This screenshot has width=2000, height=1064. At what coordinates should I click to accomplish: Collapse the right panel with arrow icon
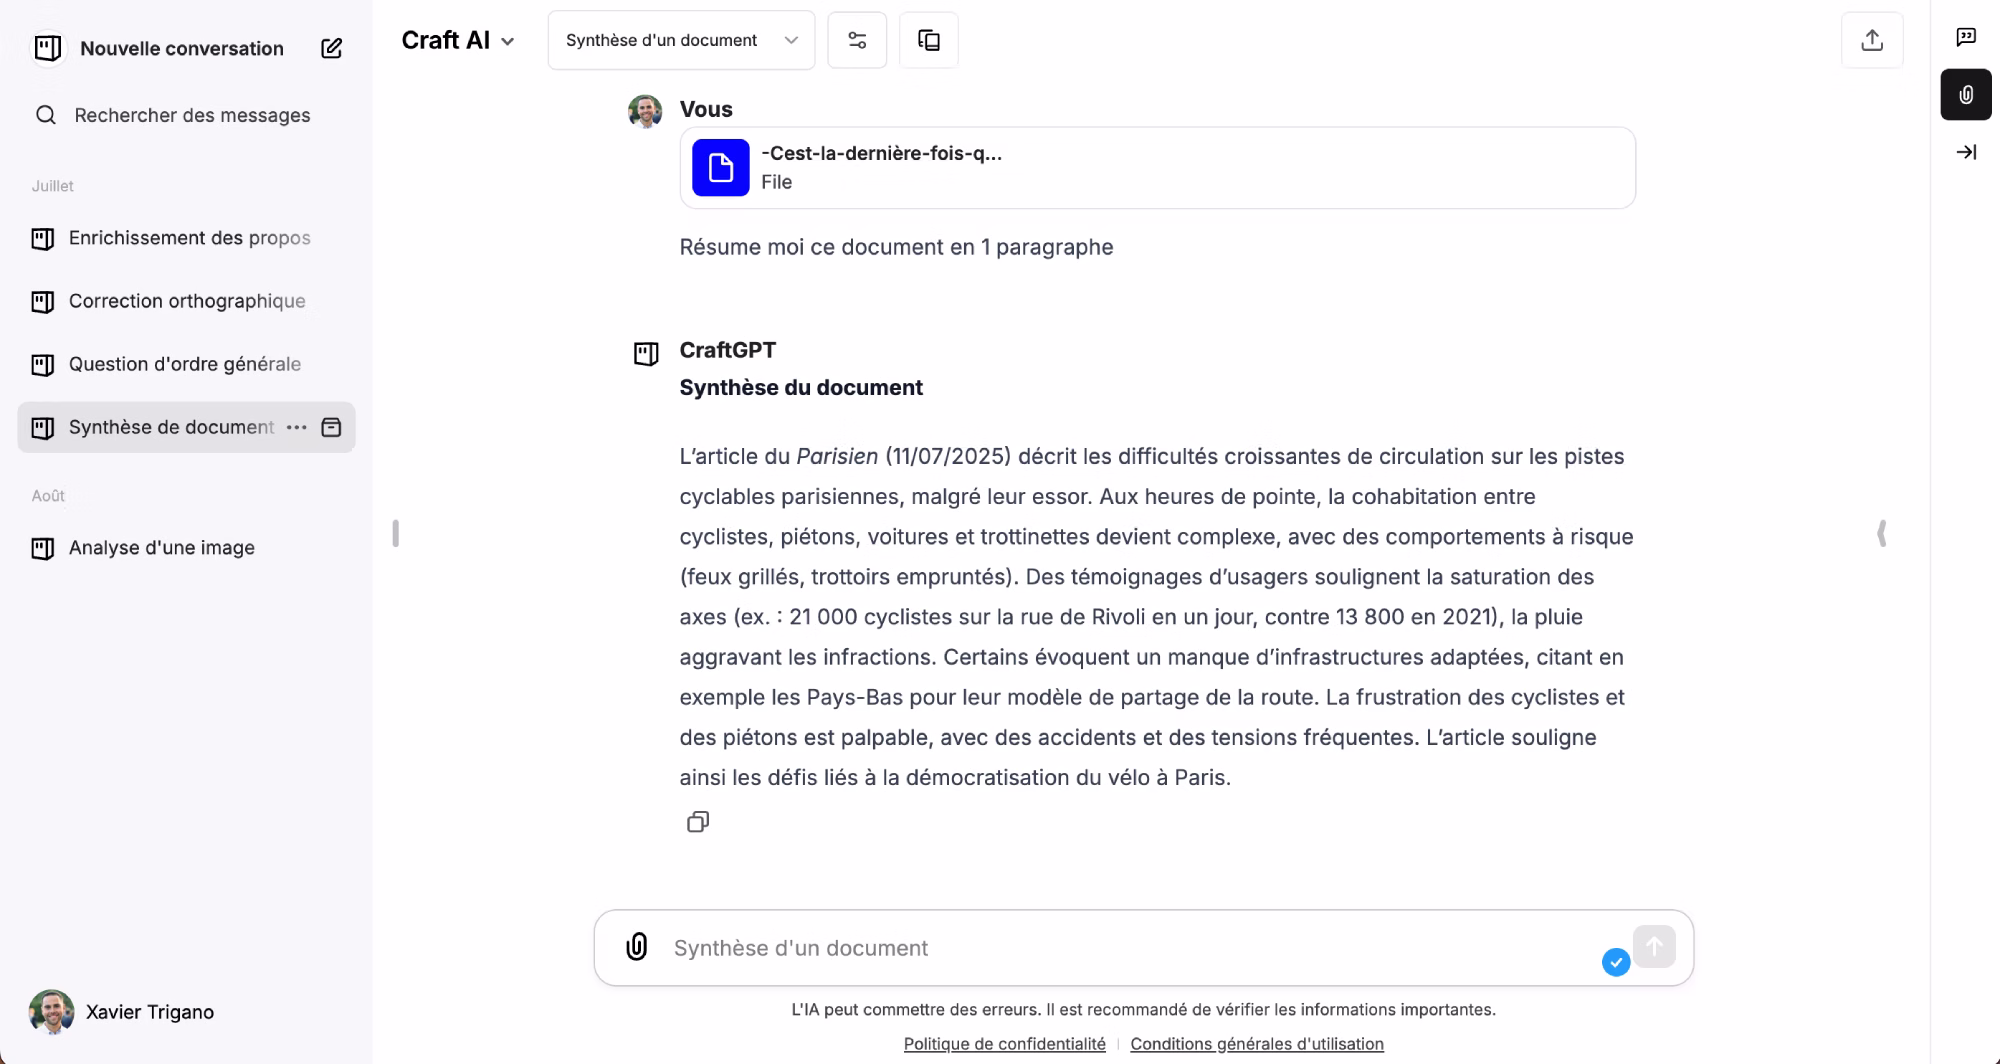(x=1966, y=152)
